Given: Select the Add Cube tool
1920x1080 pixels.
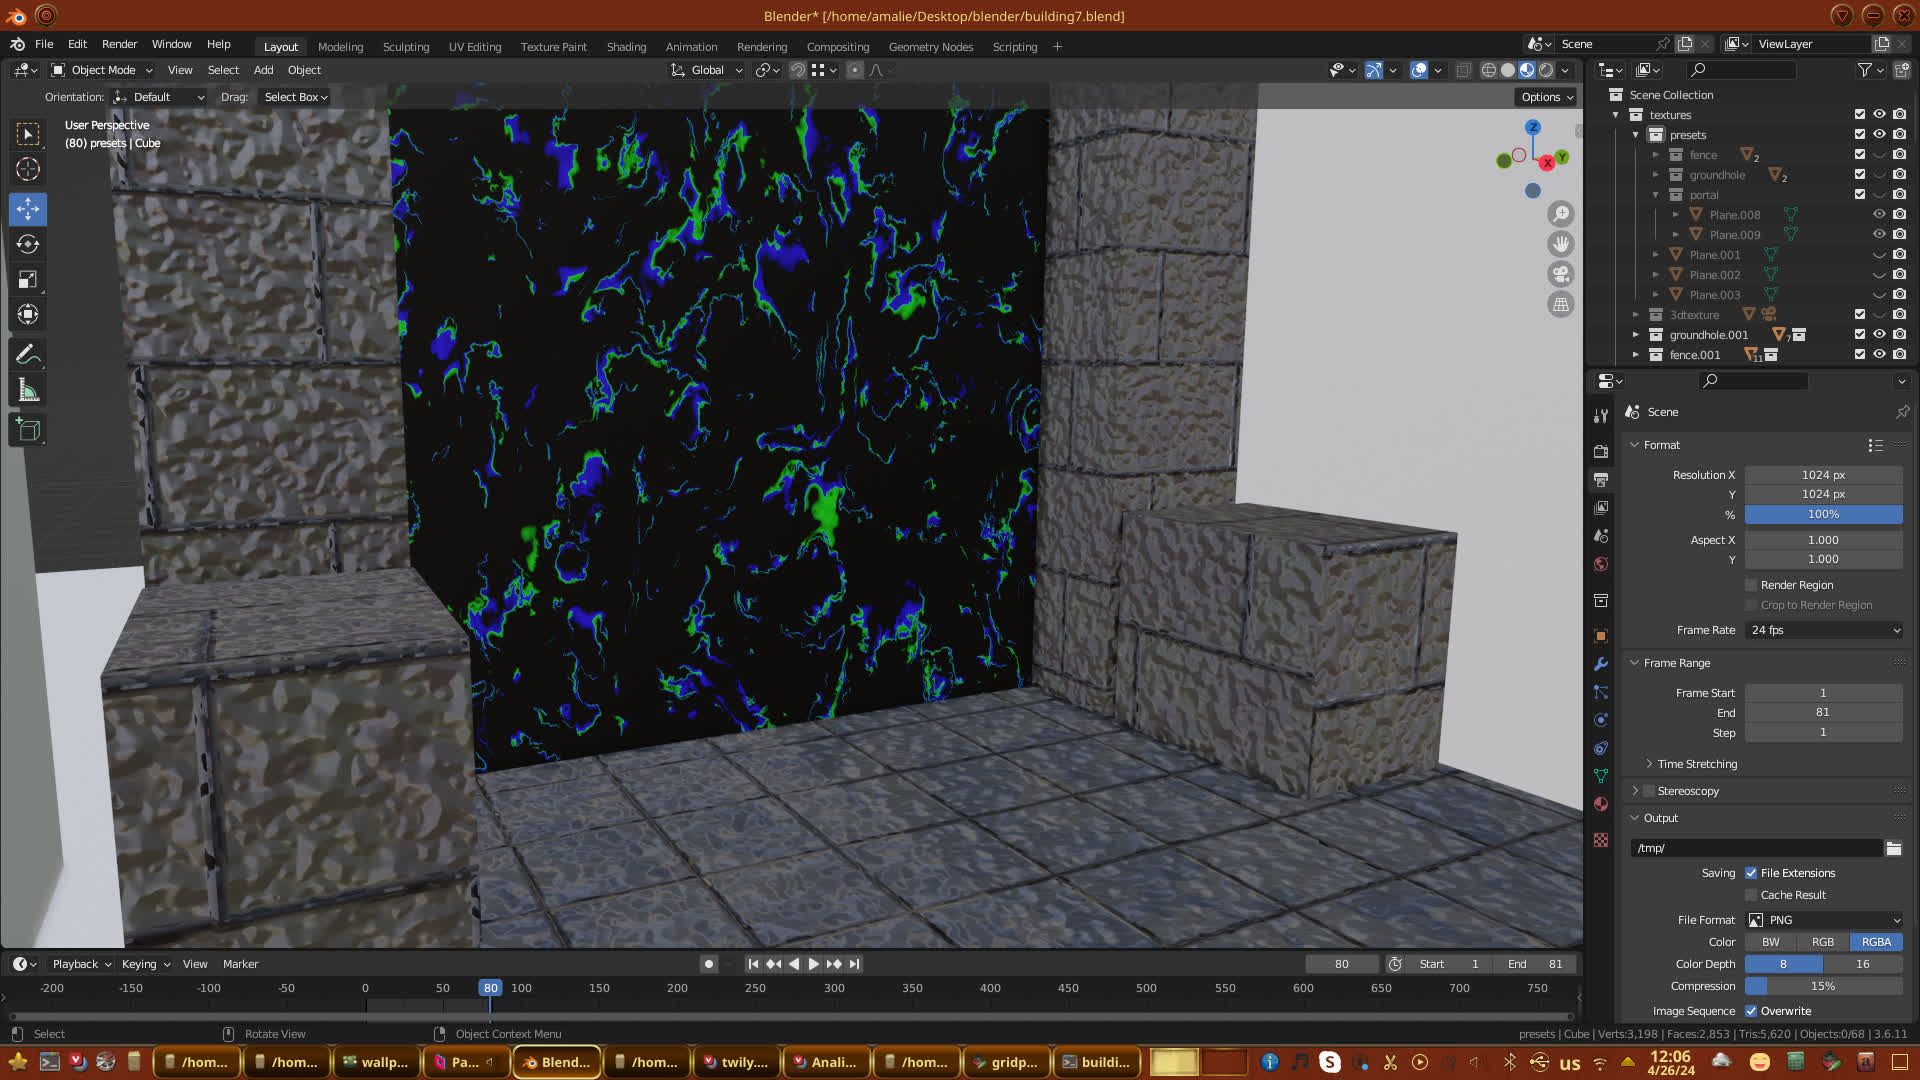Looking at the screenshot, I should point(28,430).
